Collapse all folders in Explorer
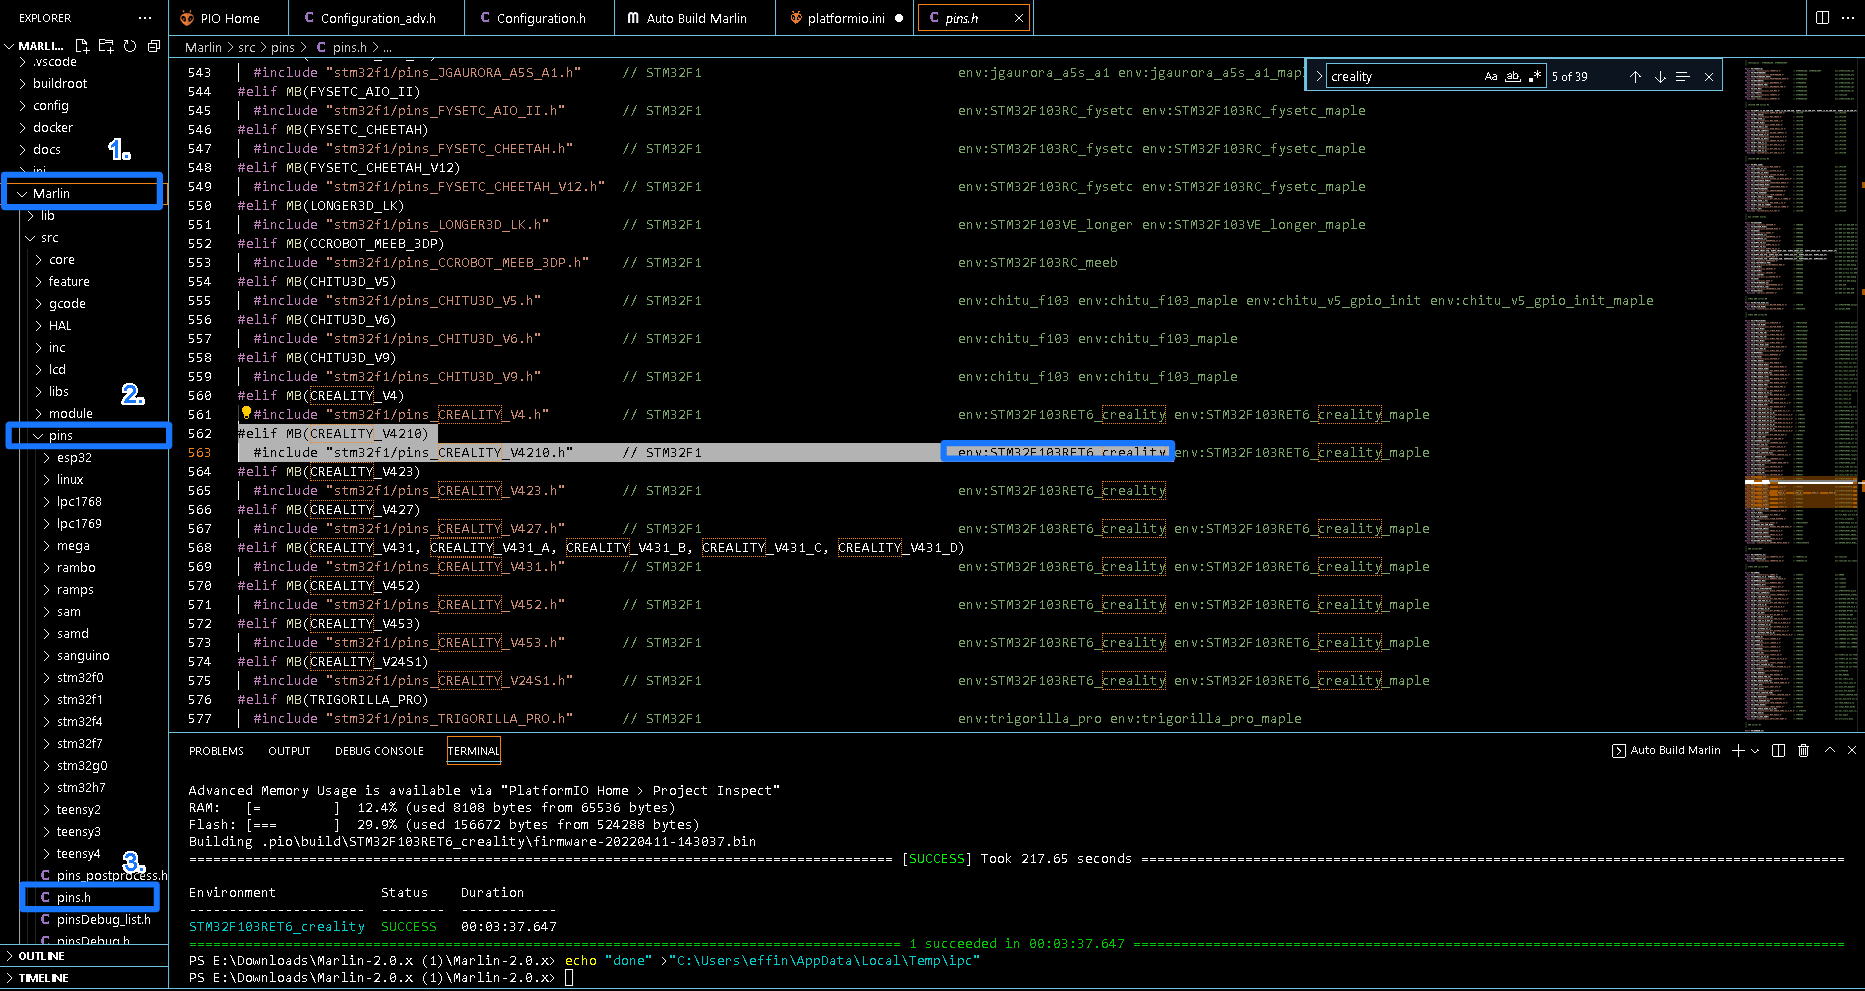This screenshot has height=991, width=1865. (x=154, y=46)
